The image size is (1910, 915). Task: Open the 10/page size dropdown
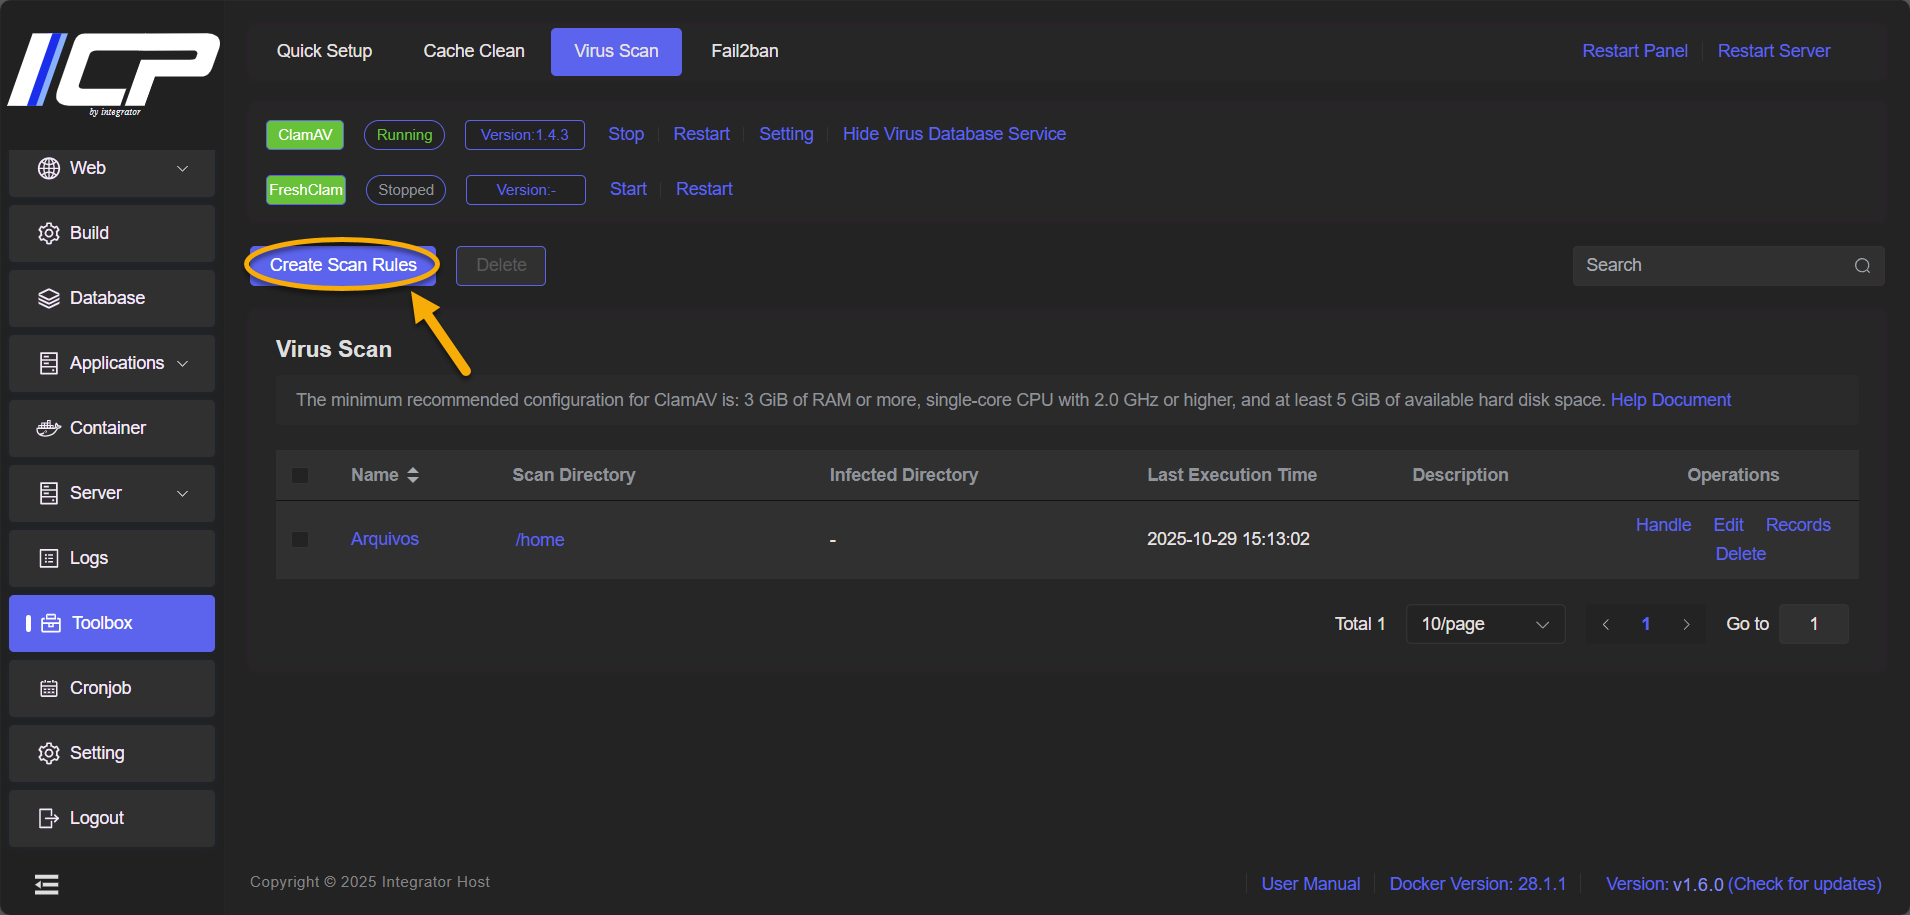(x=1485, y=624)
